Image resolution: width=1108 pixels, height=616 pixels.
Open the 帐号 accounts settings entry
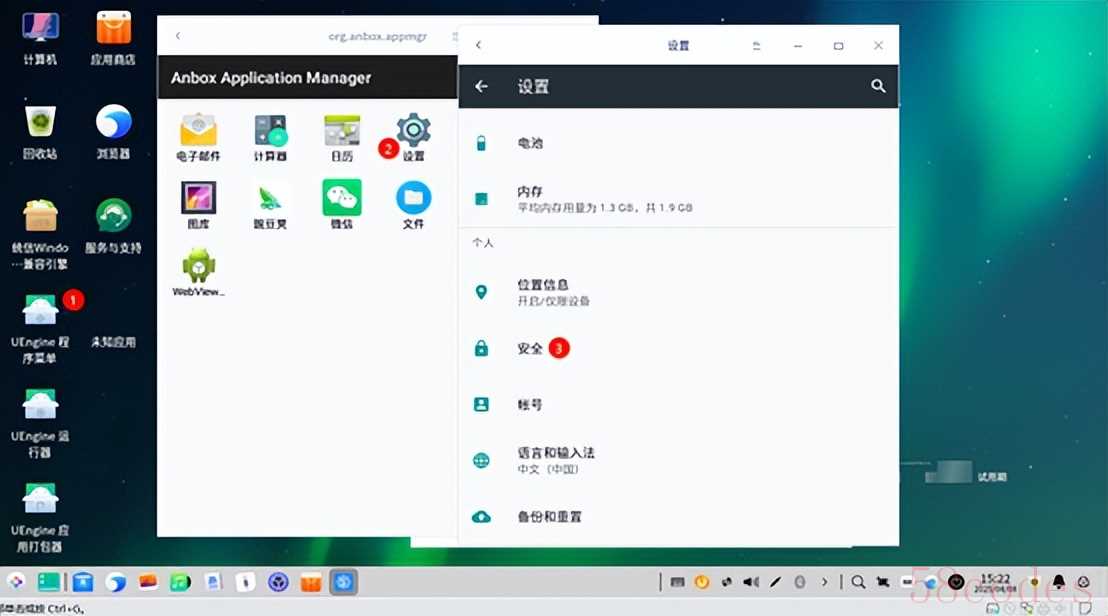(x=678, y=404)
